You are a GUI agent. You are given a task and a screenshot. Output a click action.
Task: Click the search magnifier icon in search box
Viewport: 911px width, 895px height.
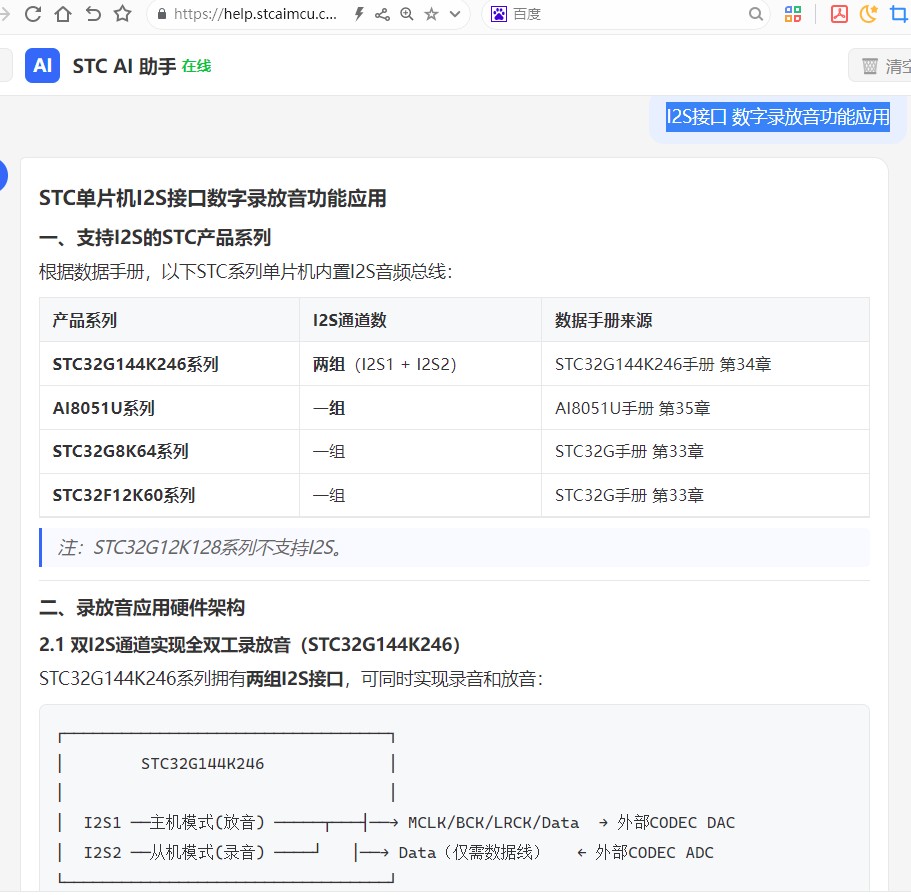coord(755,14)
